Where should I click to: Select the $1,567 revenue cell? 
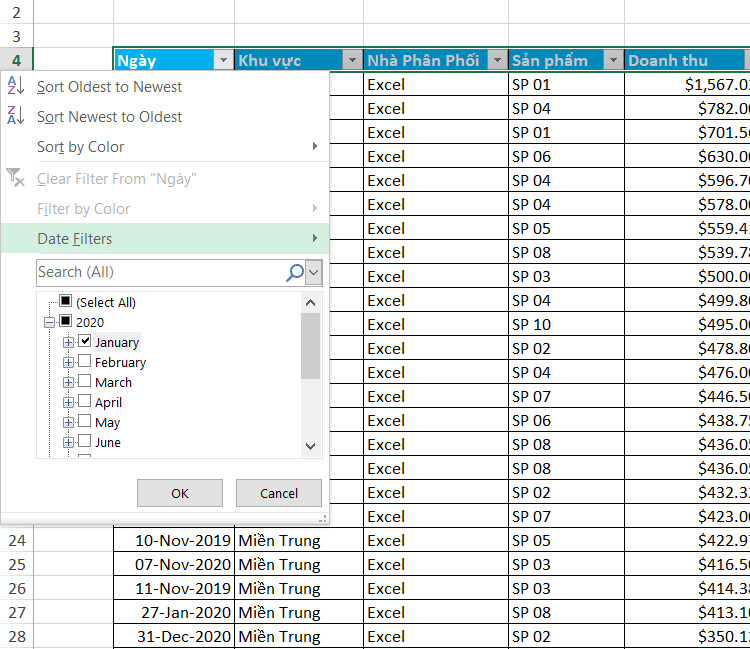click(x=687, y=84)
